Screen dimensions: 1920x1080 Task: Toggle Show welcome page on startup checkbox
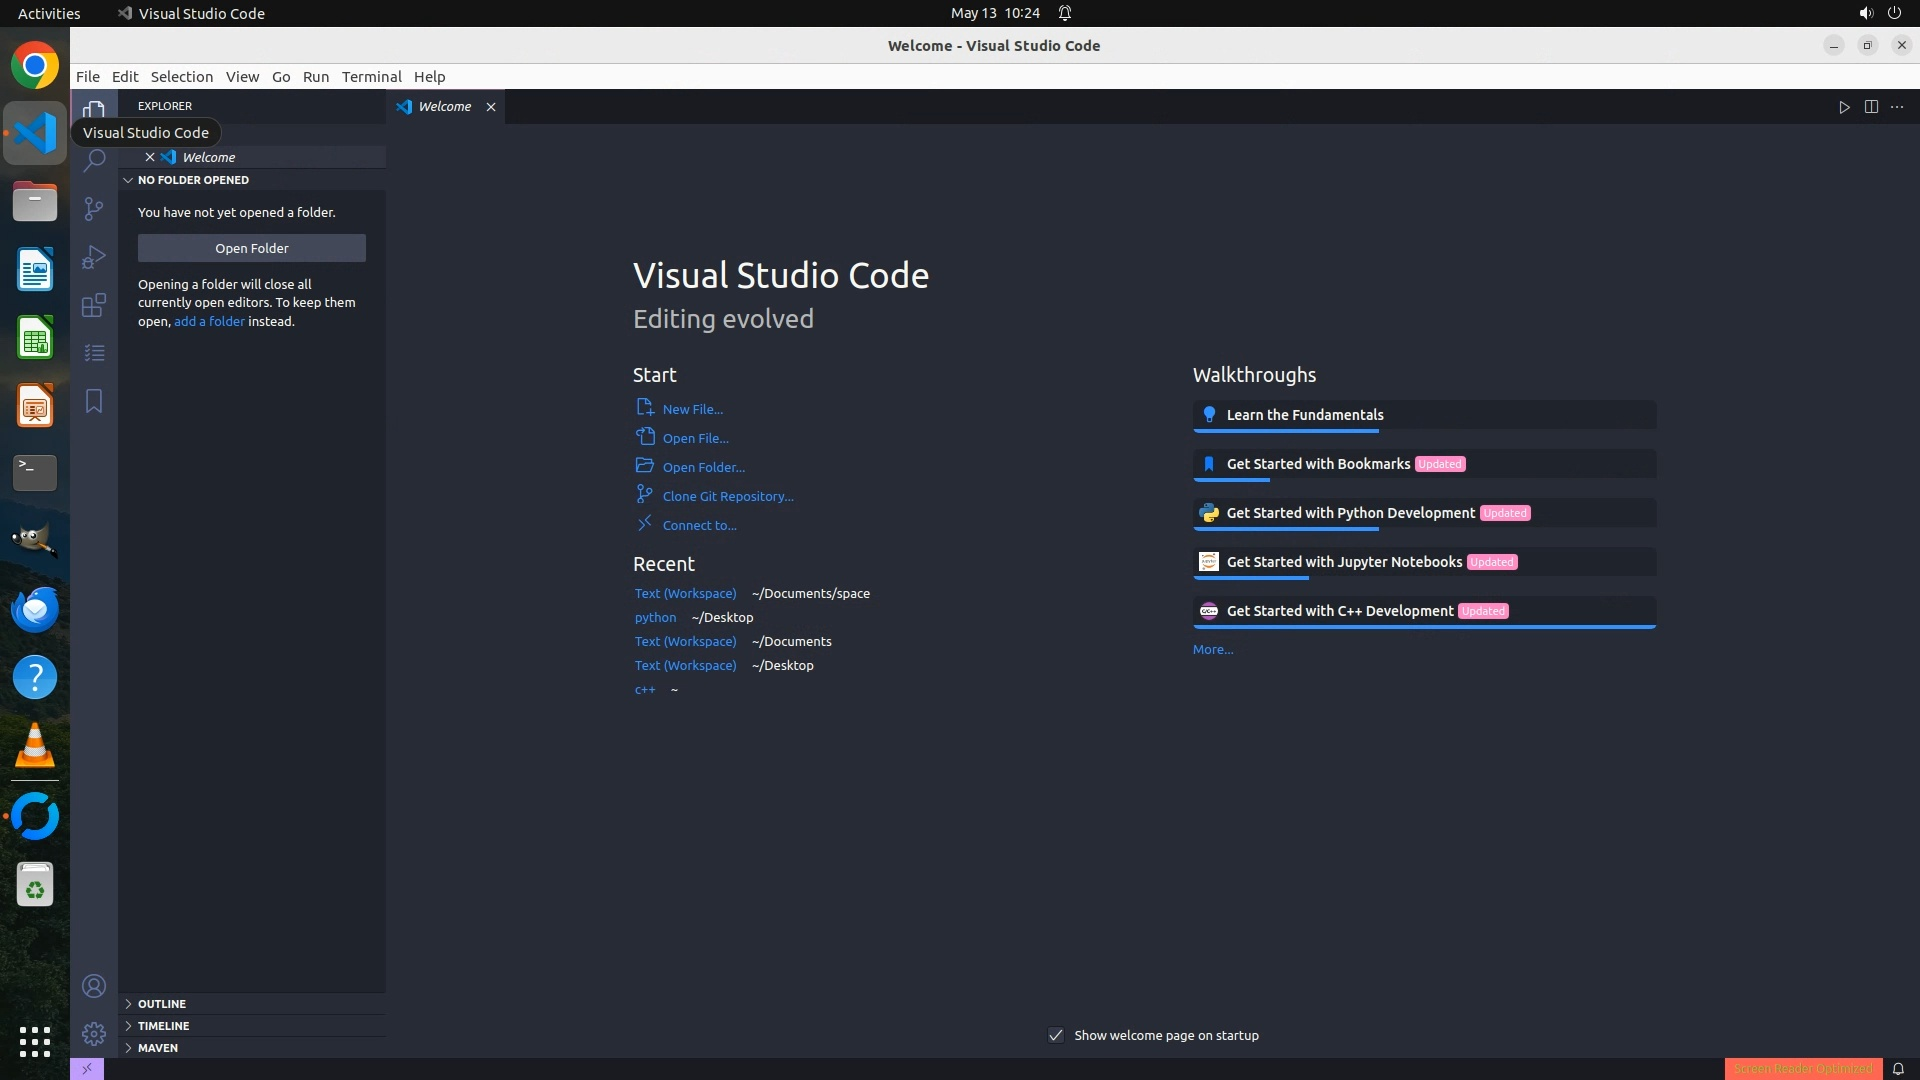[1056, 1035]
